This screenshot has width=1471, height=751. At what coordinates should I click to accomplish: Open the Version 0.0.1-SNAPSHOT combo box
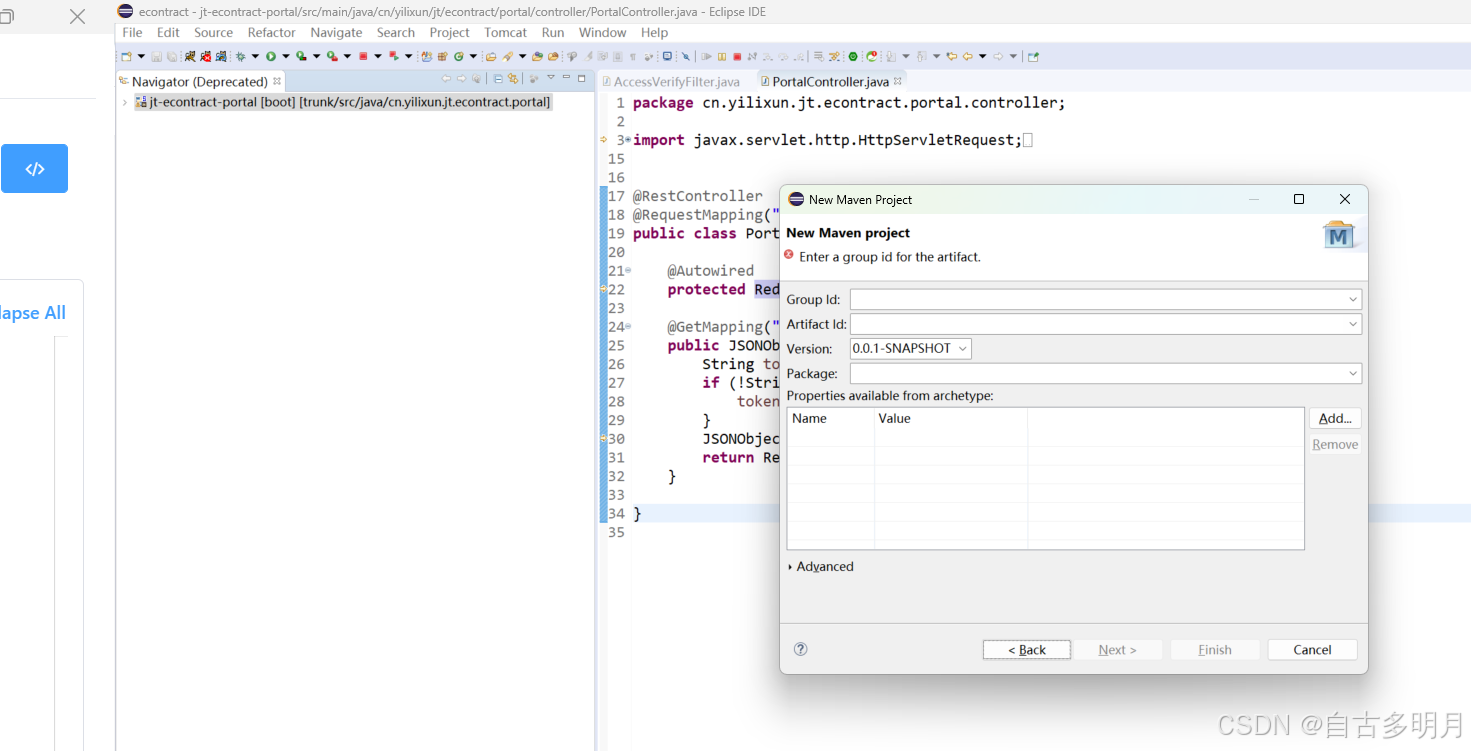pos(910,348)
